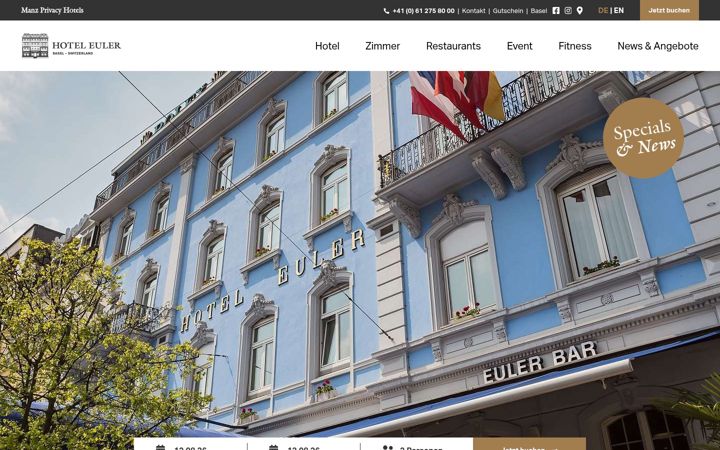Switch site language to DE
This screenshot has height=450, width=720.
[x=603, y=11]
